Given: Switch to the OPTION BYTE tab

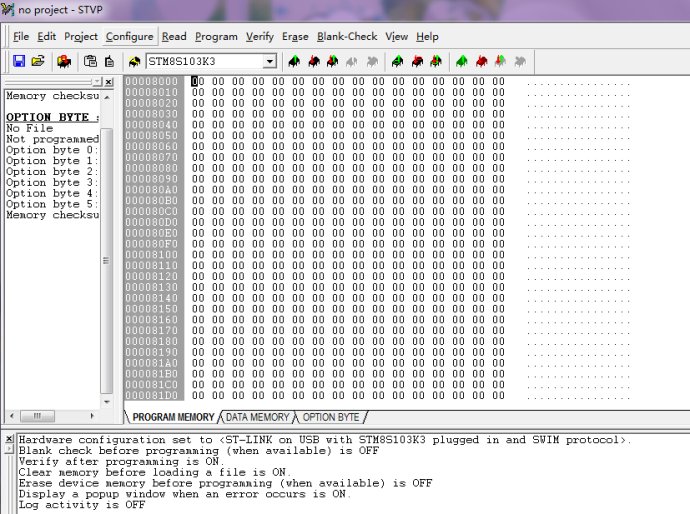Looking at the screenshot, I should [x=330, y=417].
